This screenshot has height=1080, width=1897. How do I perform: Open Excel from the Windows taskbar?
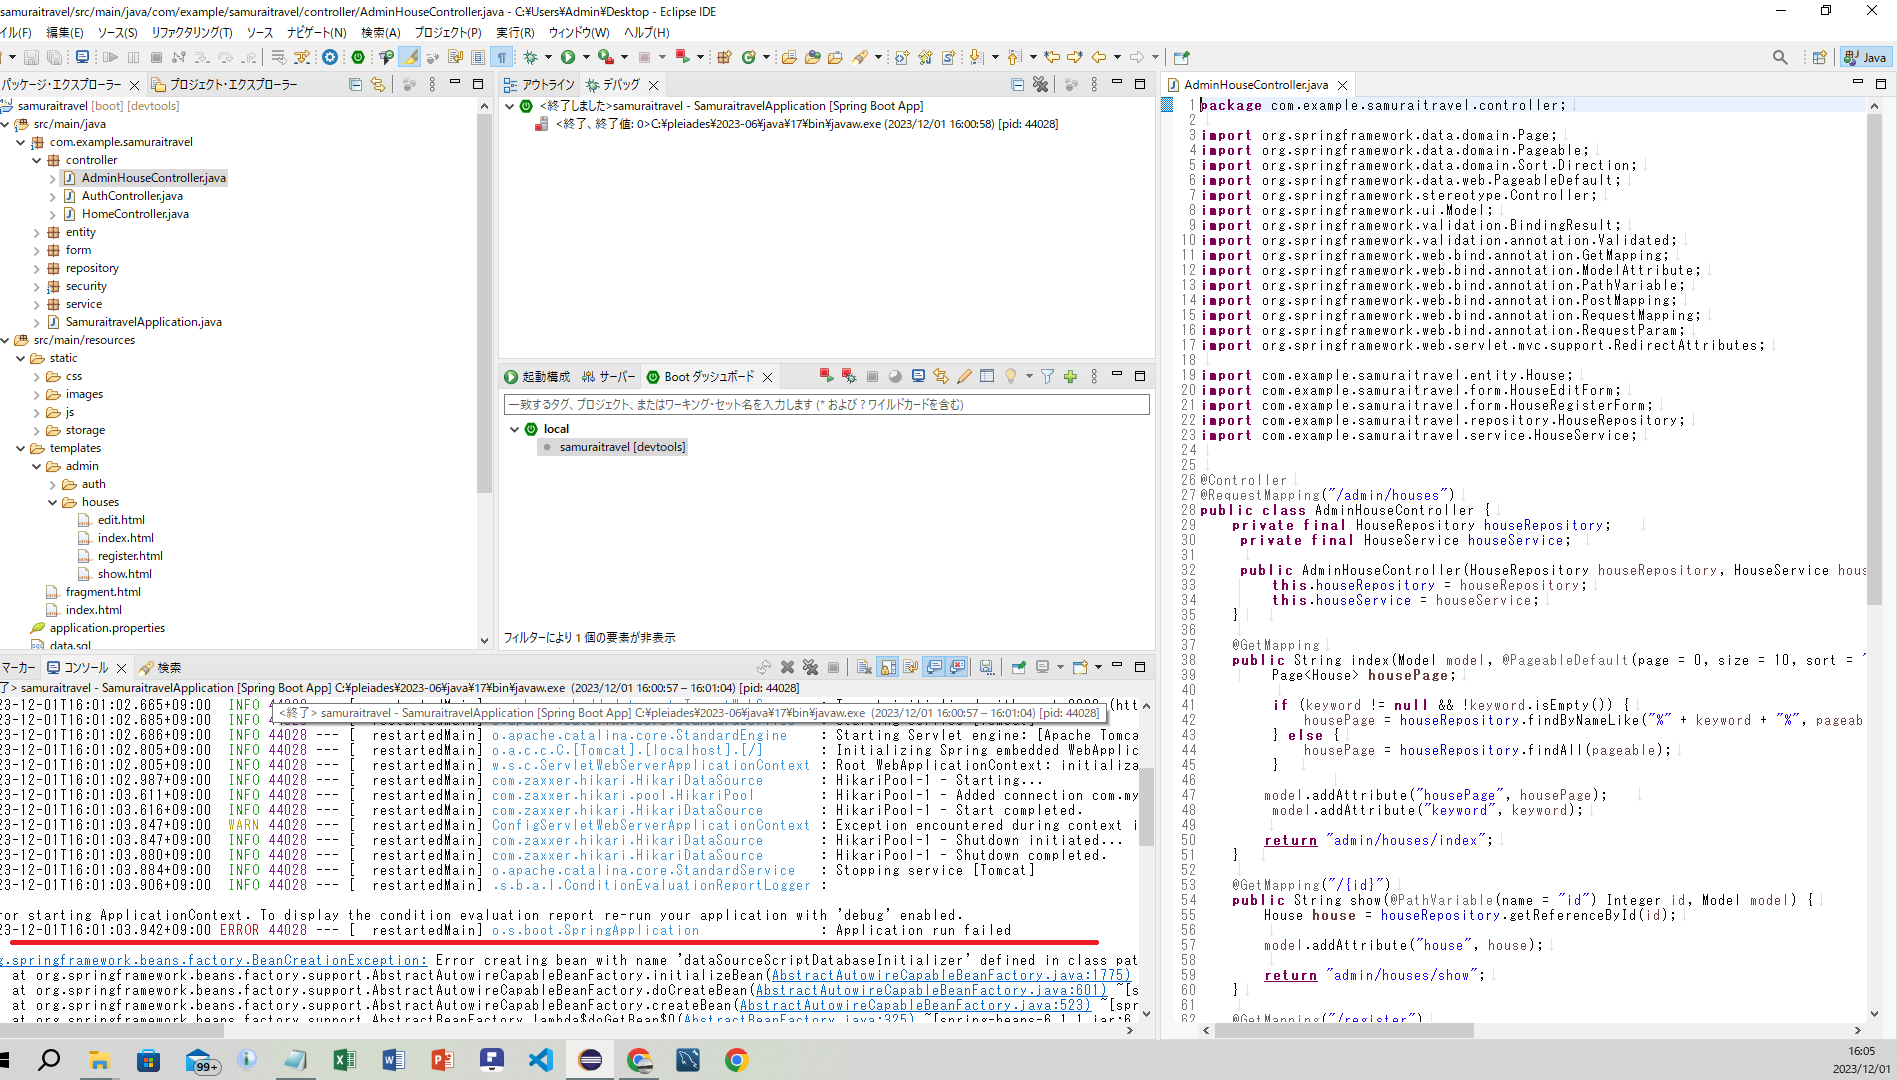point(344,1060)
